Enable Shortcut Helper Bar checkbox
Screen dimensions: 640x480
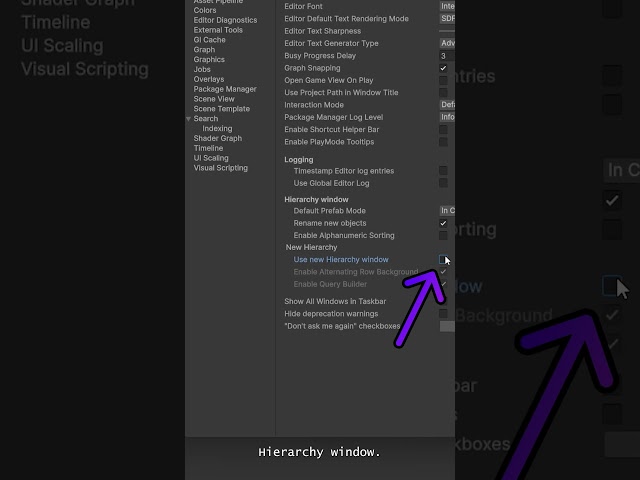point(443,130)
